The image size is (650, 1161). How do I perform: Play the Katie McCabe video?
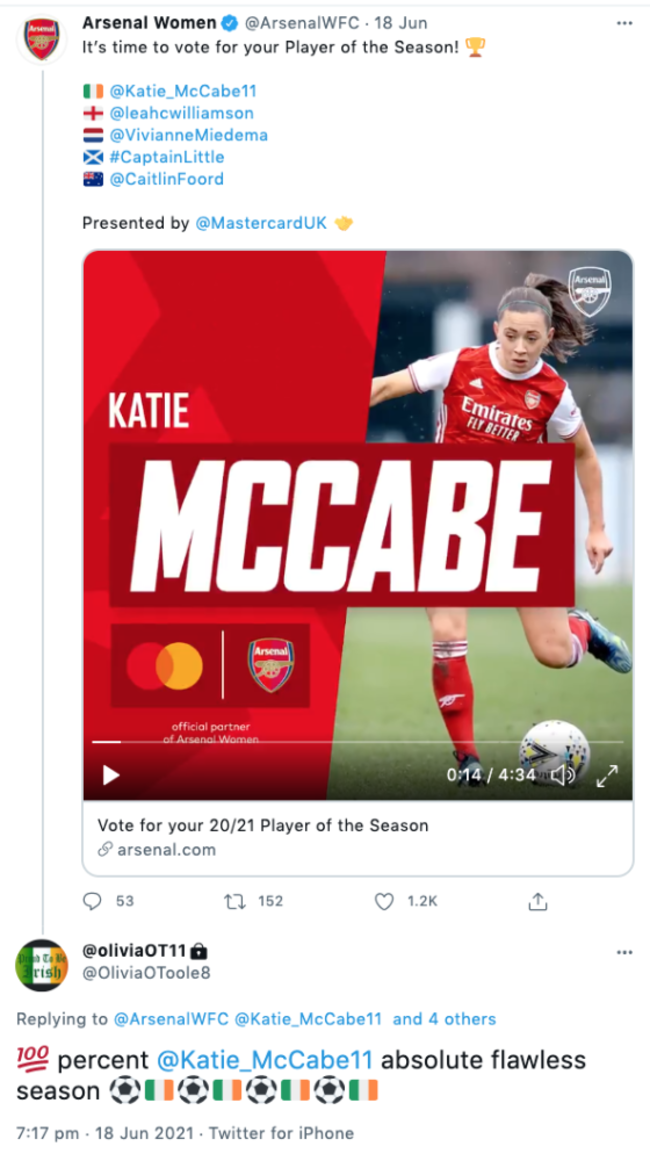tap(111, 775)
